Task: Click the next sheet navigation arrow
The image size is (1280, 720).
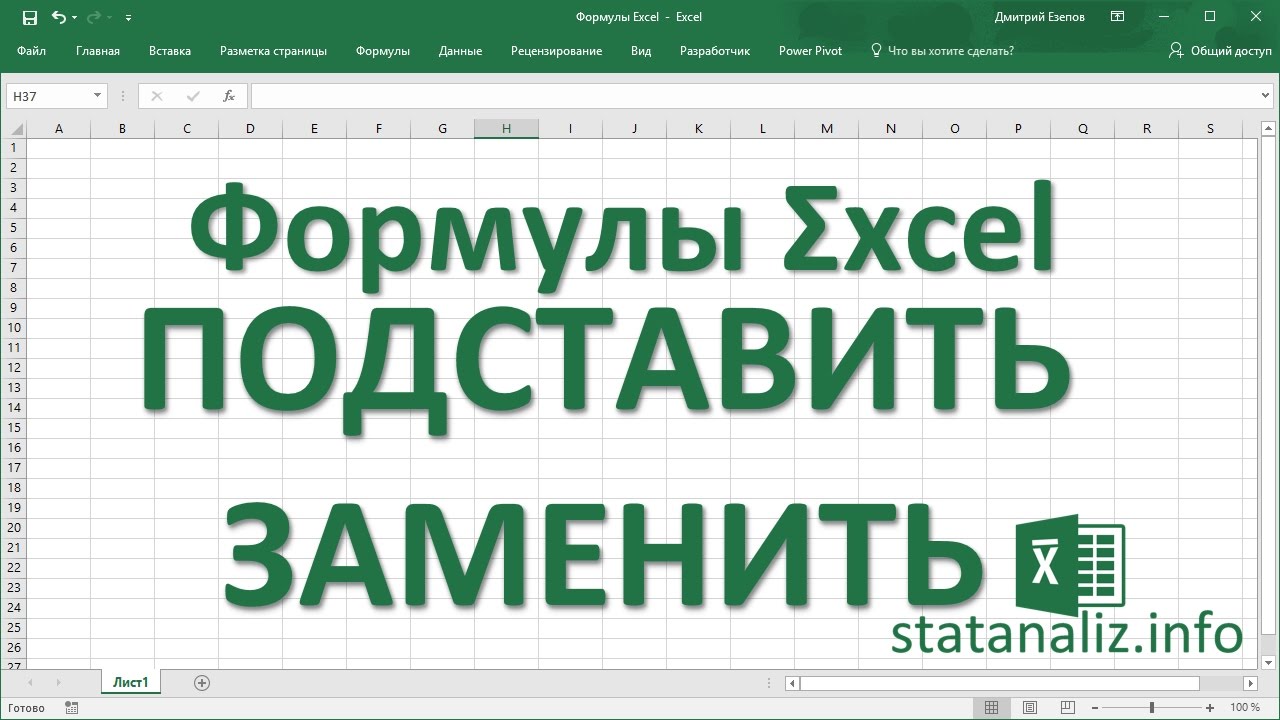Action: coord(58,683)
